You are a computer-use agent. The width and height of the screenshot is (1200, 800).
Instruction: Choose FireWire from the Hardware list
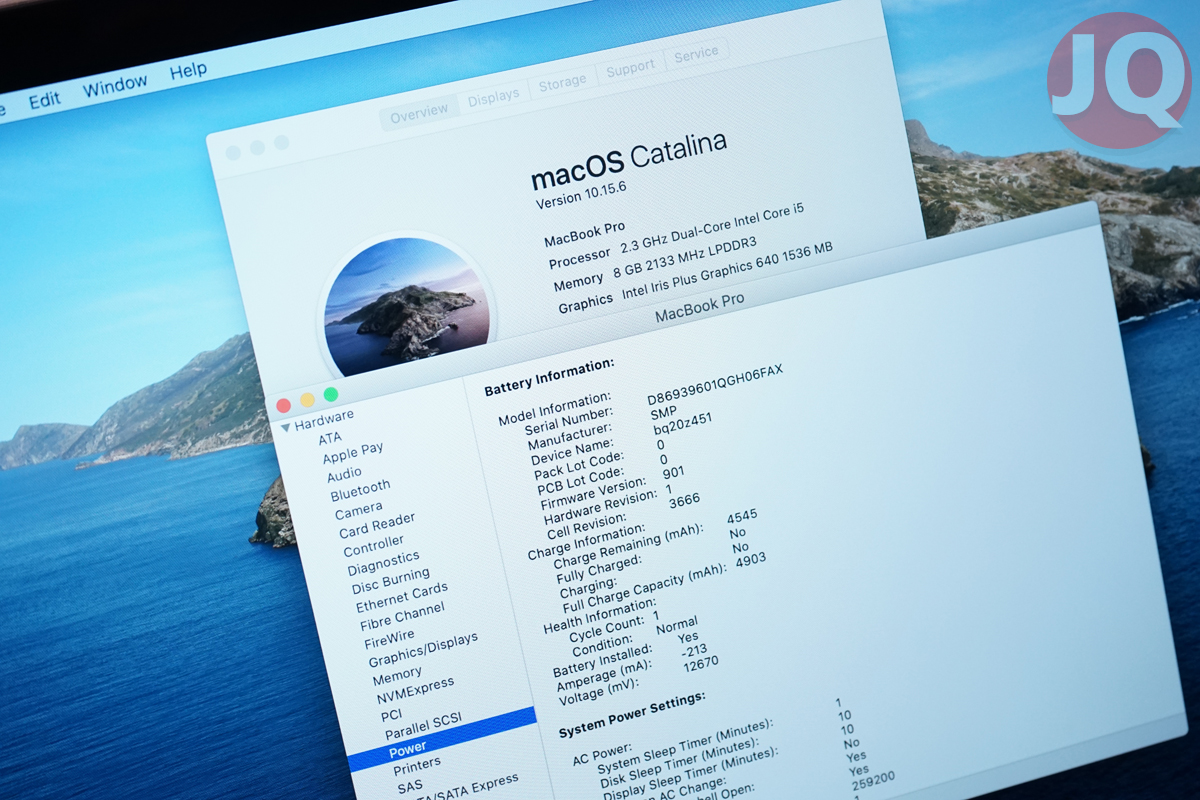click(x=389, y=639)
